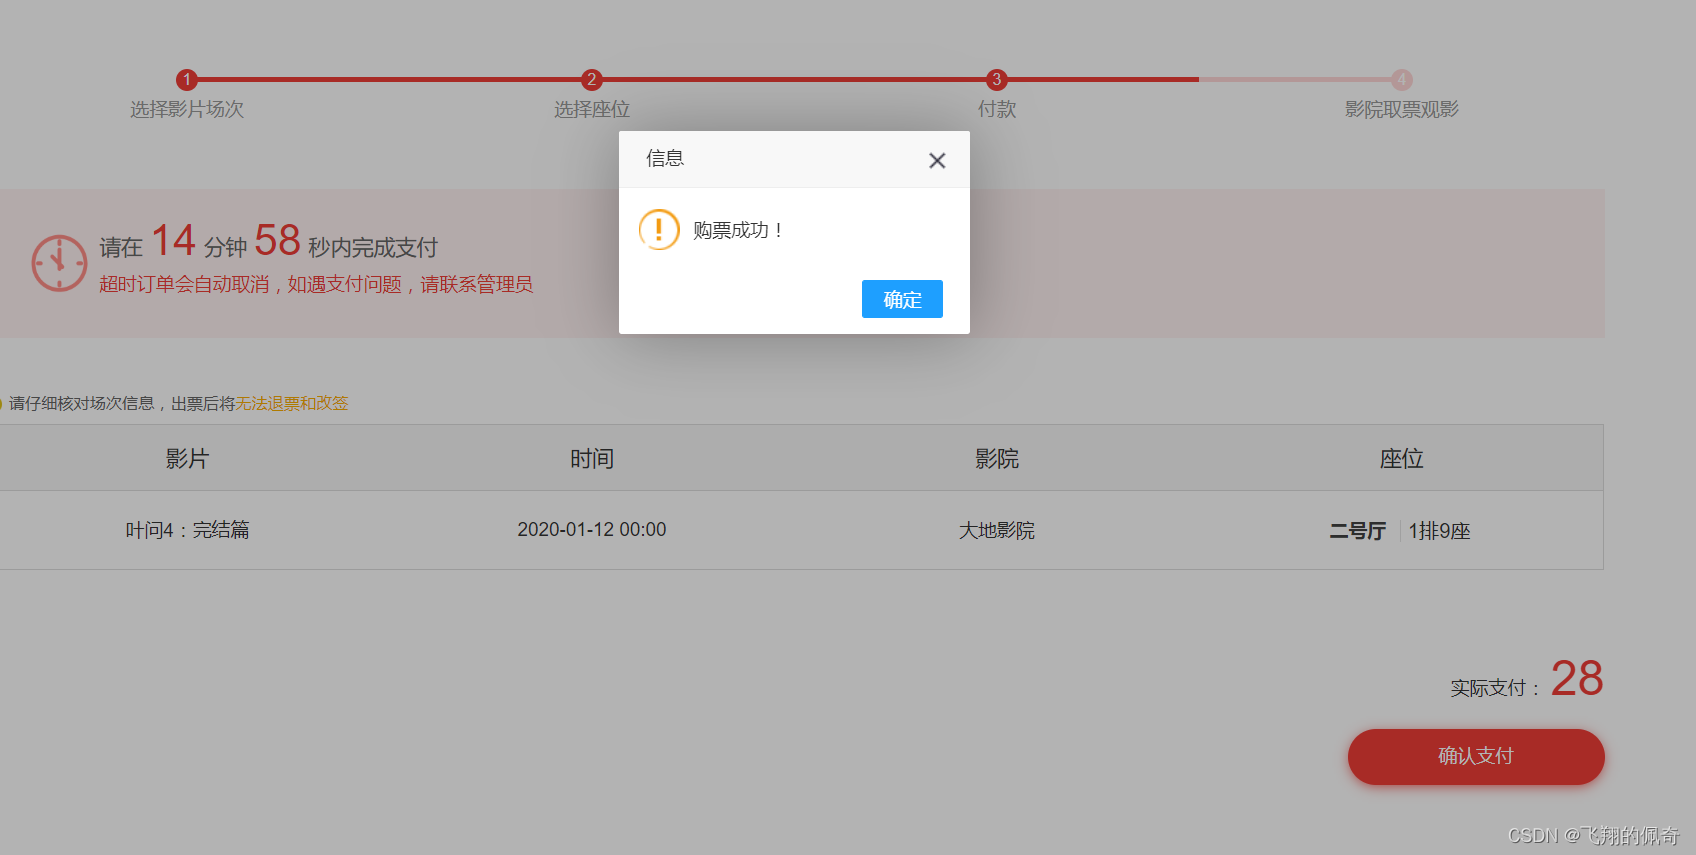Click the 无法退票和改签 warning text

[292, 403]
